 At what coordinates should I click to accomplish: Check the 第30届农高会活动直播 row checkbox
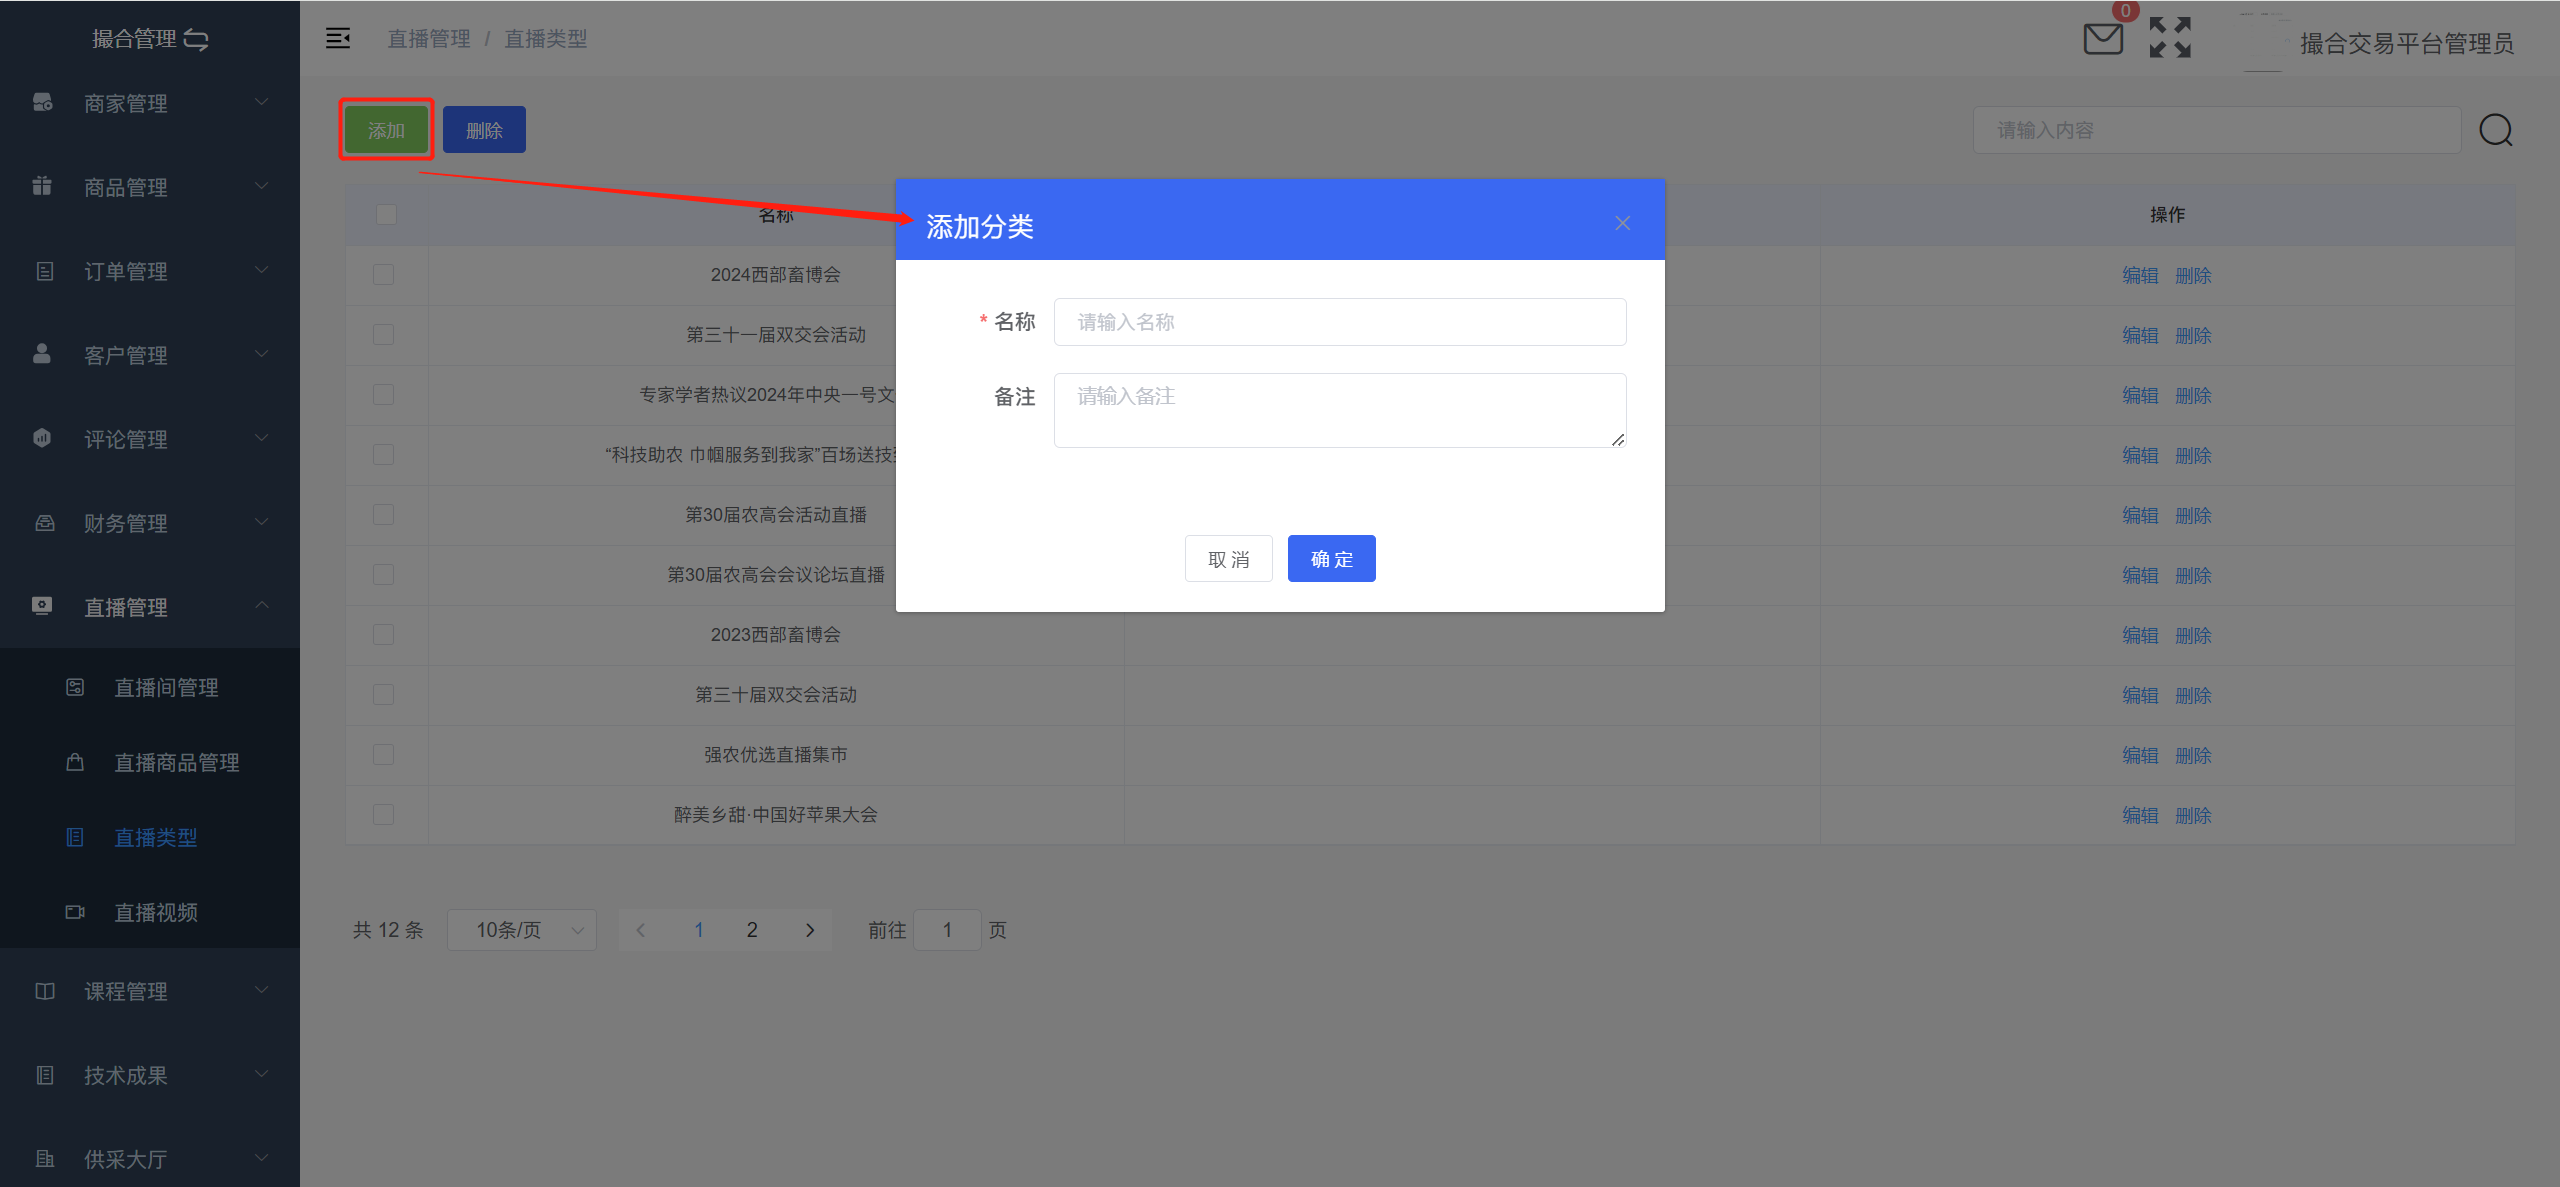[383, 514]
